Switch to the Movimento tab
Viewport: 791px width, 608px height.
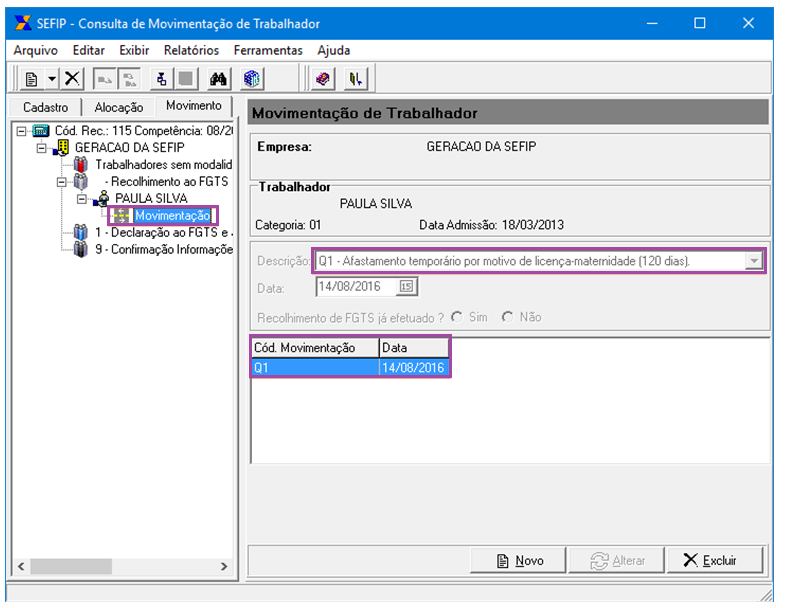[x=194, y=105]
